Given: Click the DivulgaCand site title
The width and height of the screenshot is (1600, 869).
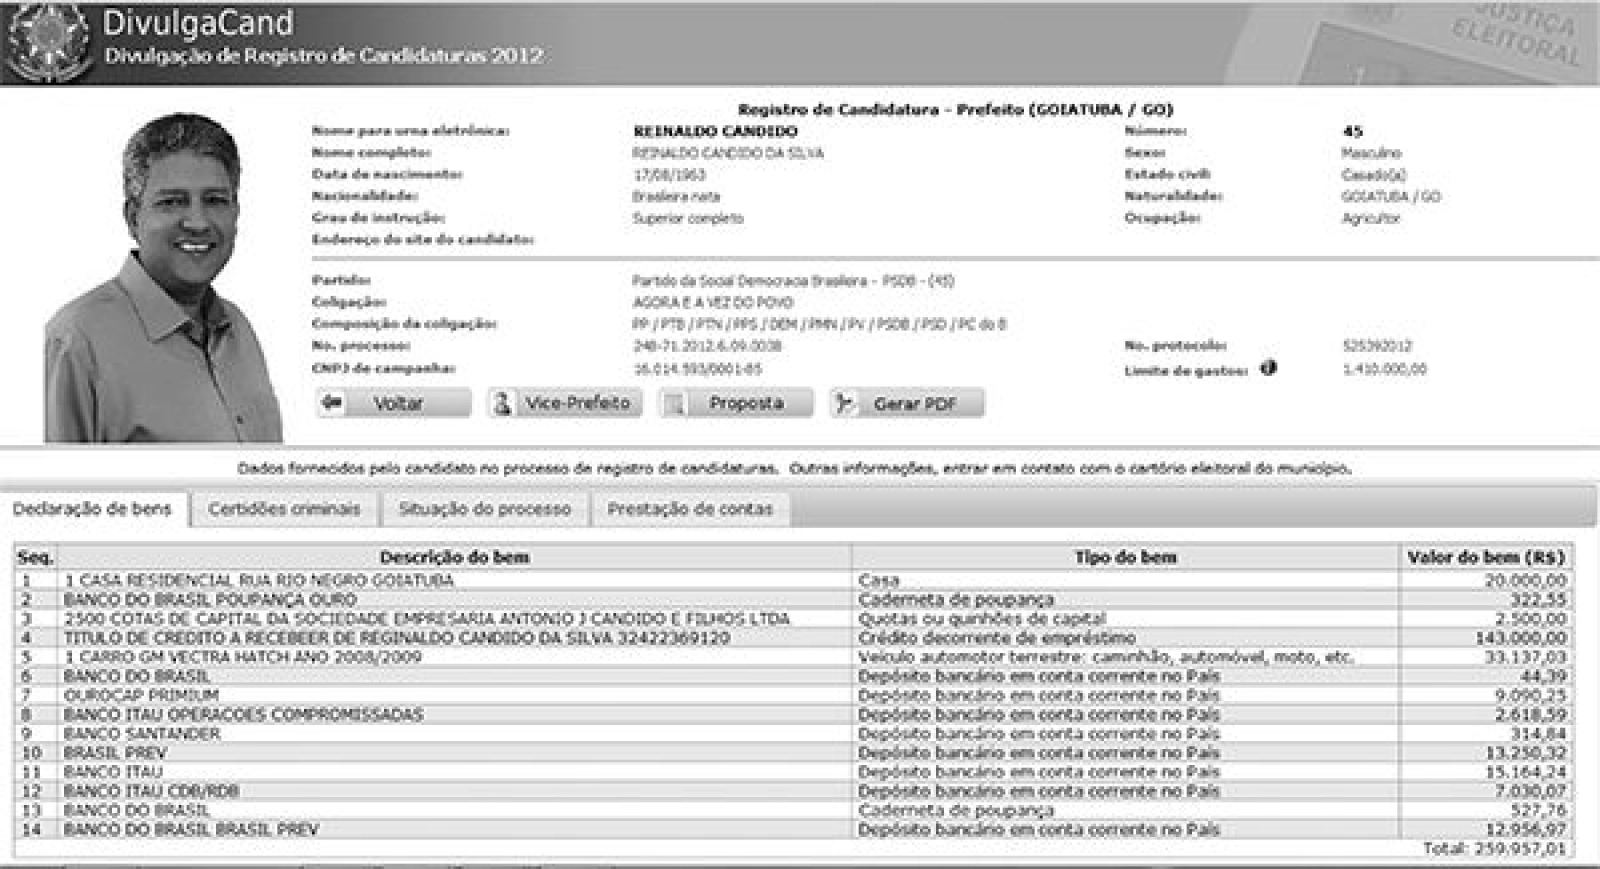Looking at the screenshot, I should tap(199, 22).
